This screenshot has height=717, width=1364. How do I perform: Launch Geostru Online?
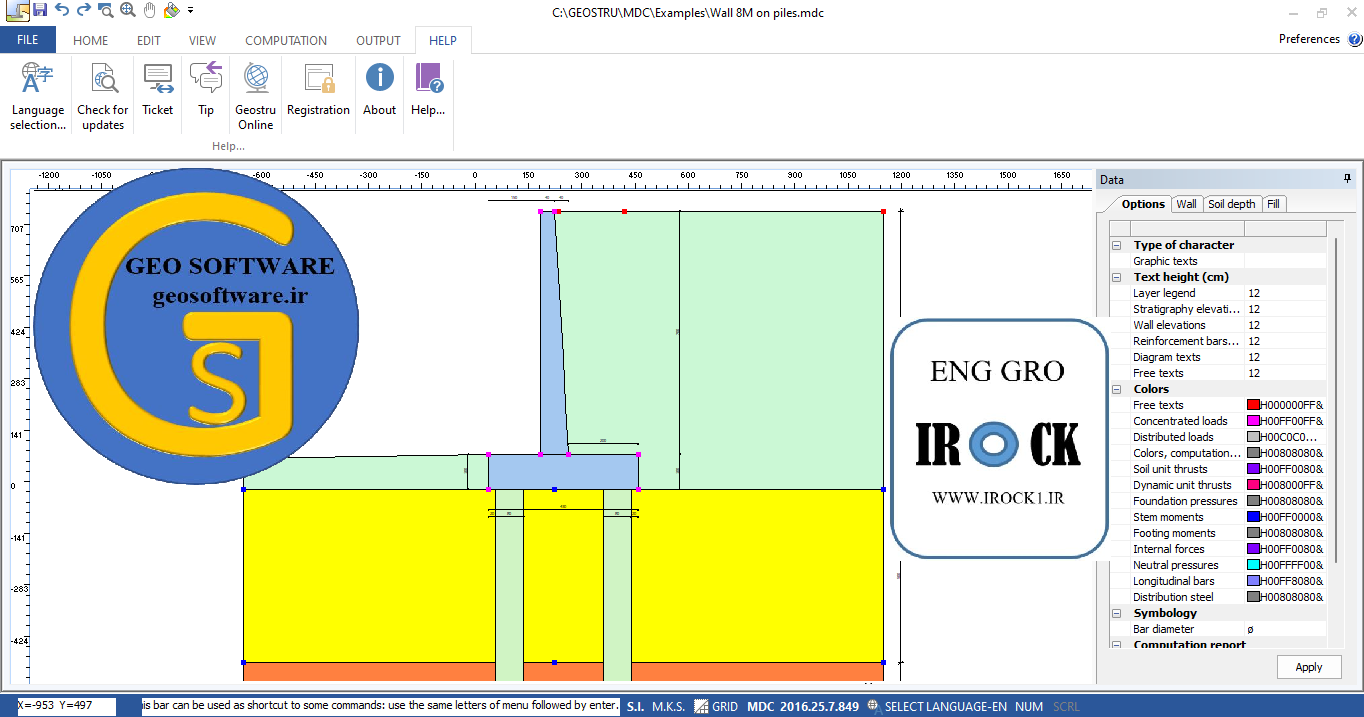coord(255,95)
